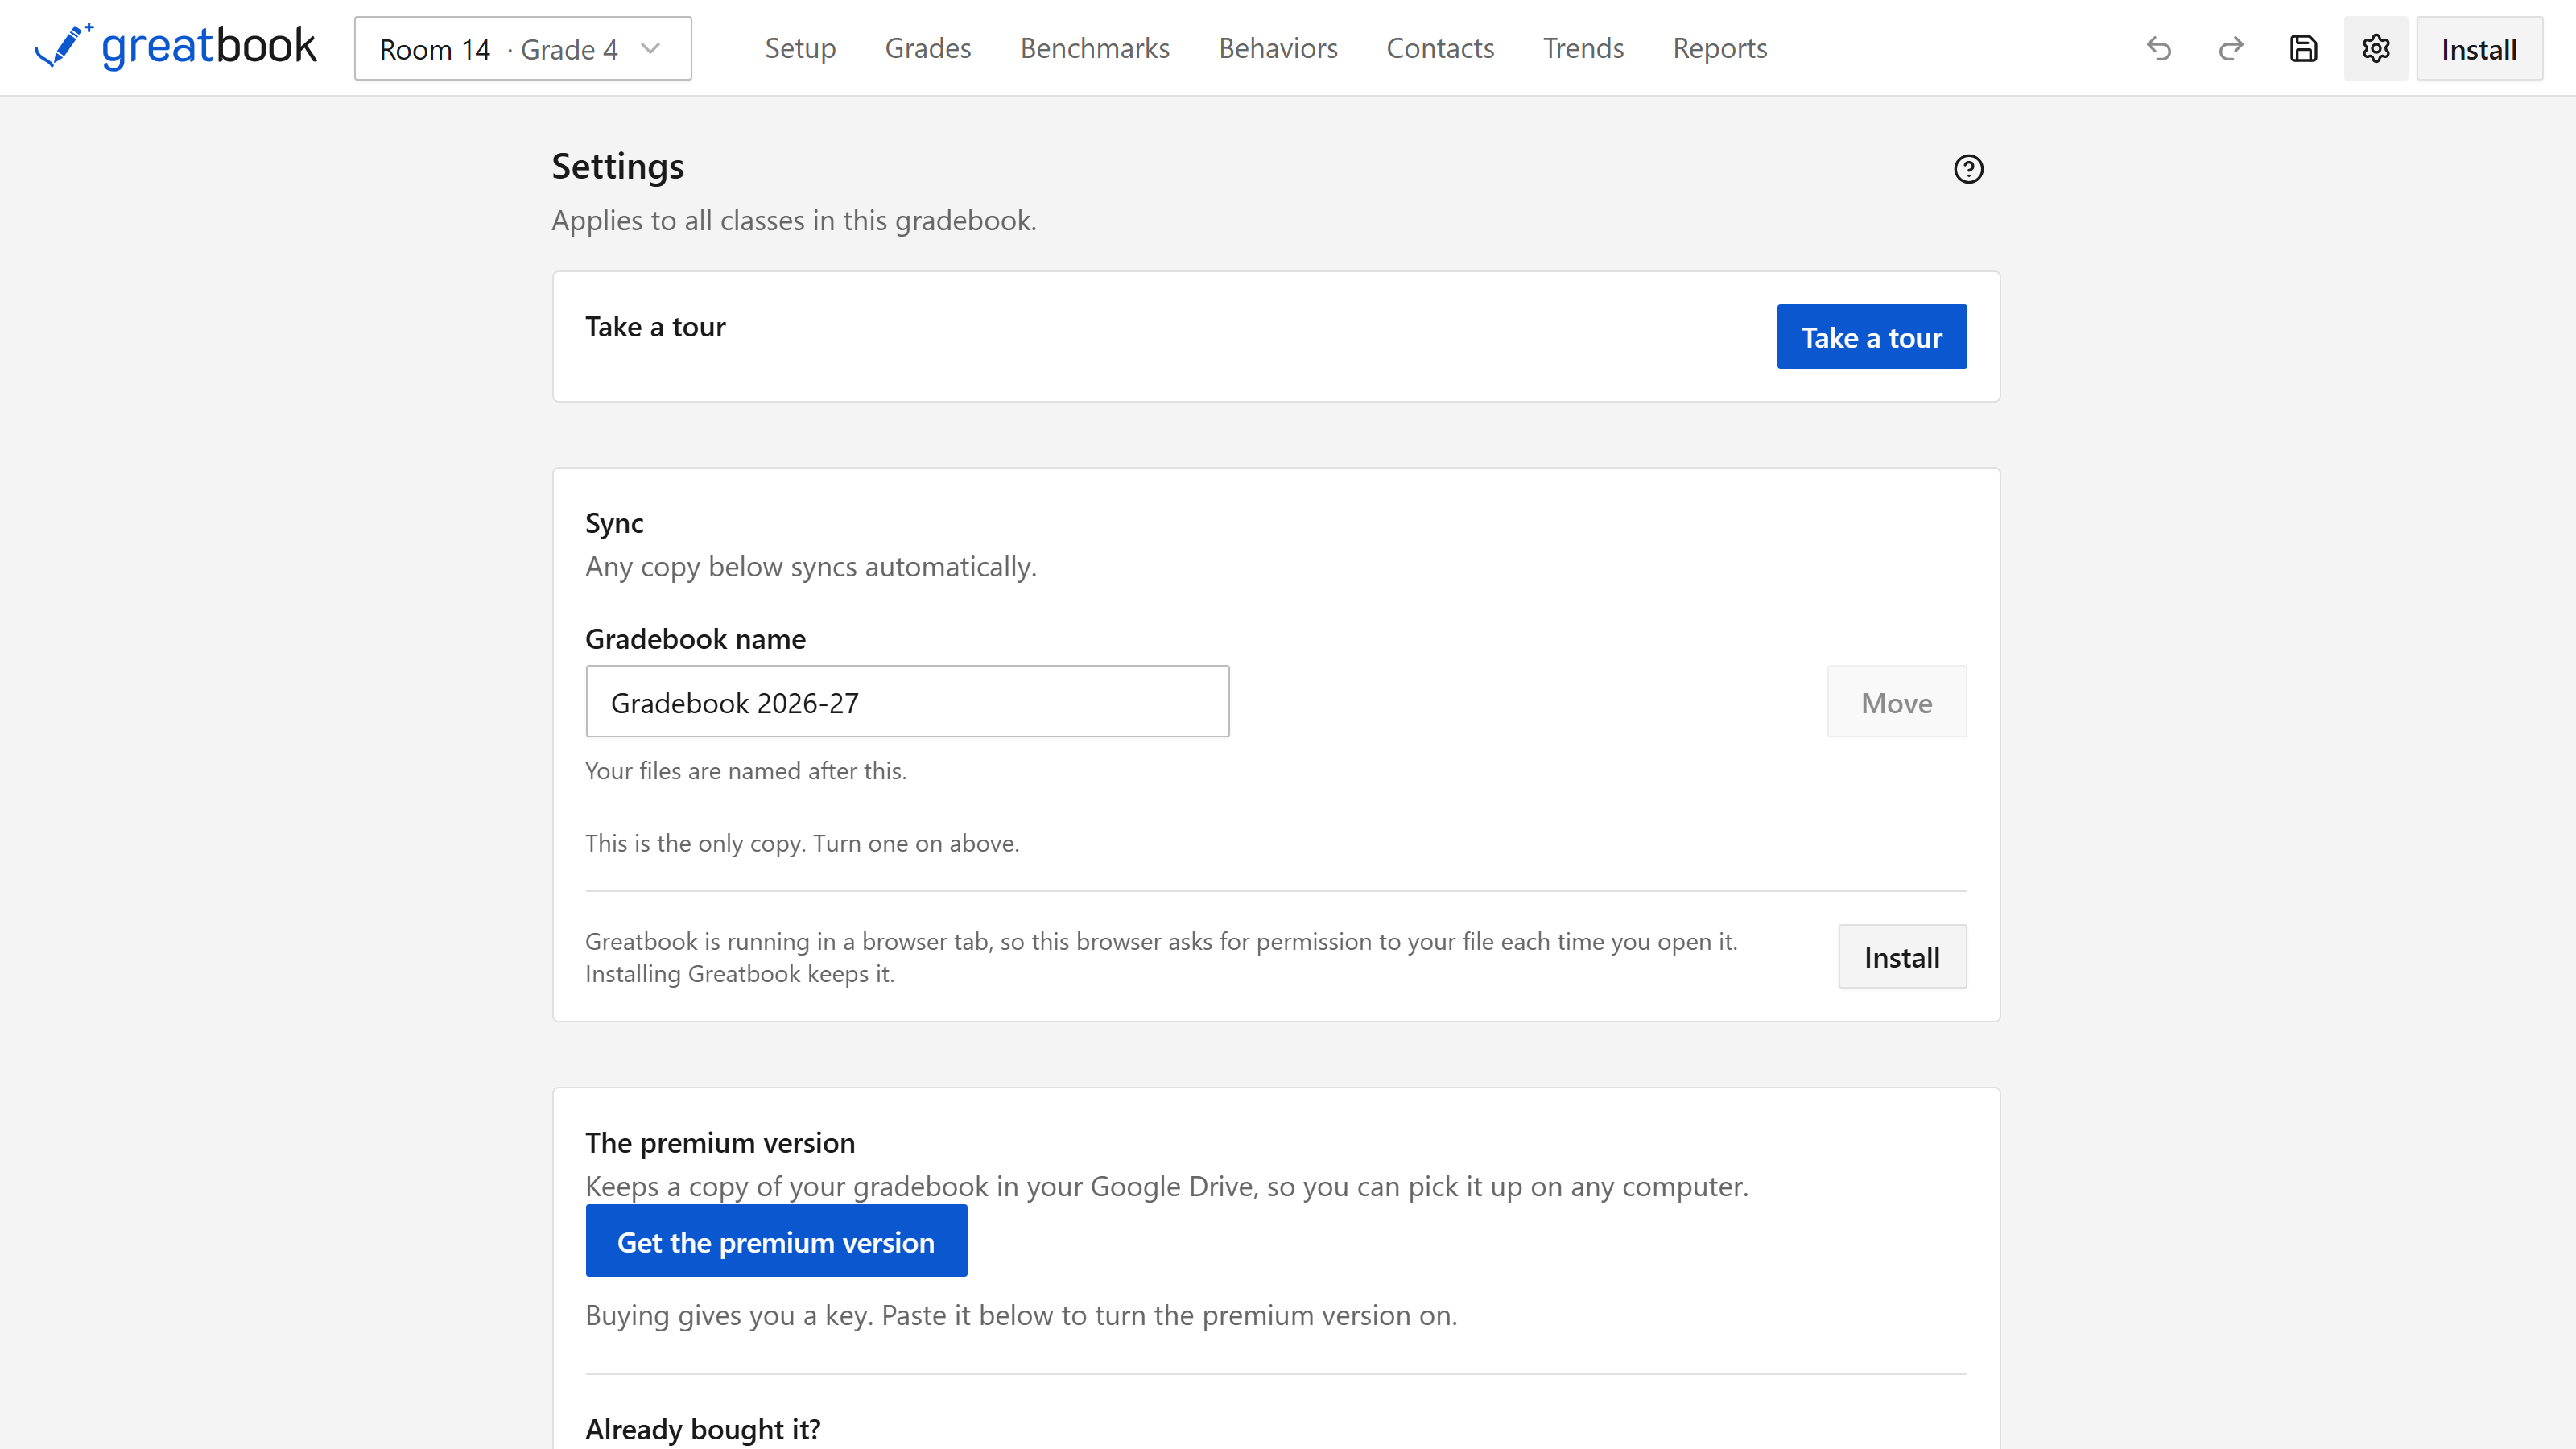Screen dimensions: 2576x1449
Task: Click Install button in the Sync card
Action: (1902, 957)
